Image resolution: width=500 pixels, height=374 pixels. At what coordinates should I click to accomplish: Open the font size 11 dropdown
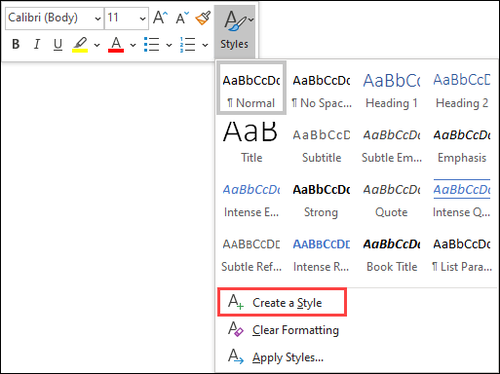pos(126,18)
